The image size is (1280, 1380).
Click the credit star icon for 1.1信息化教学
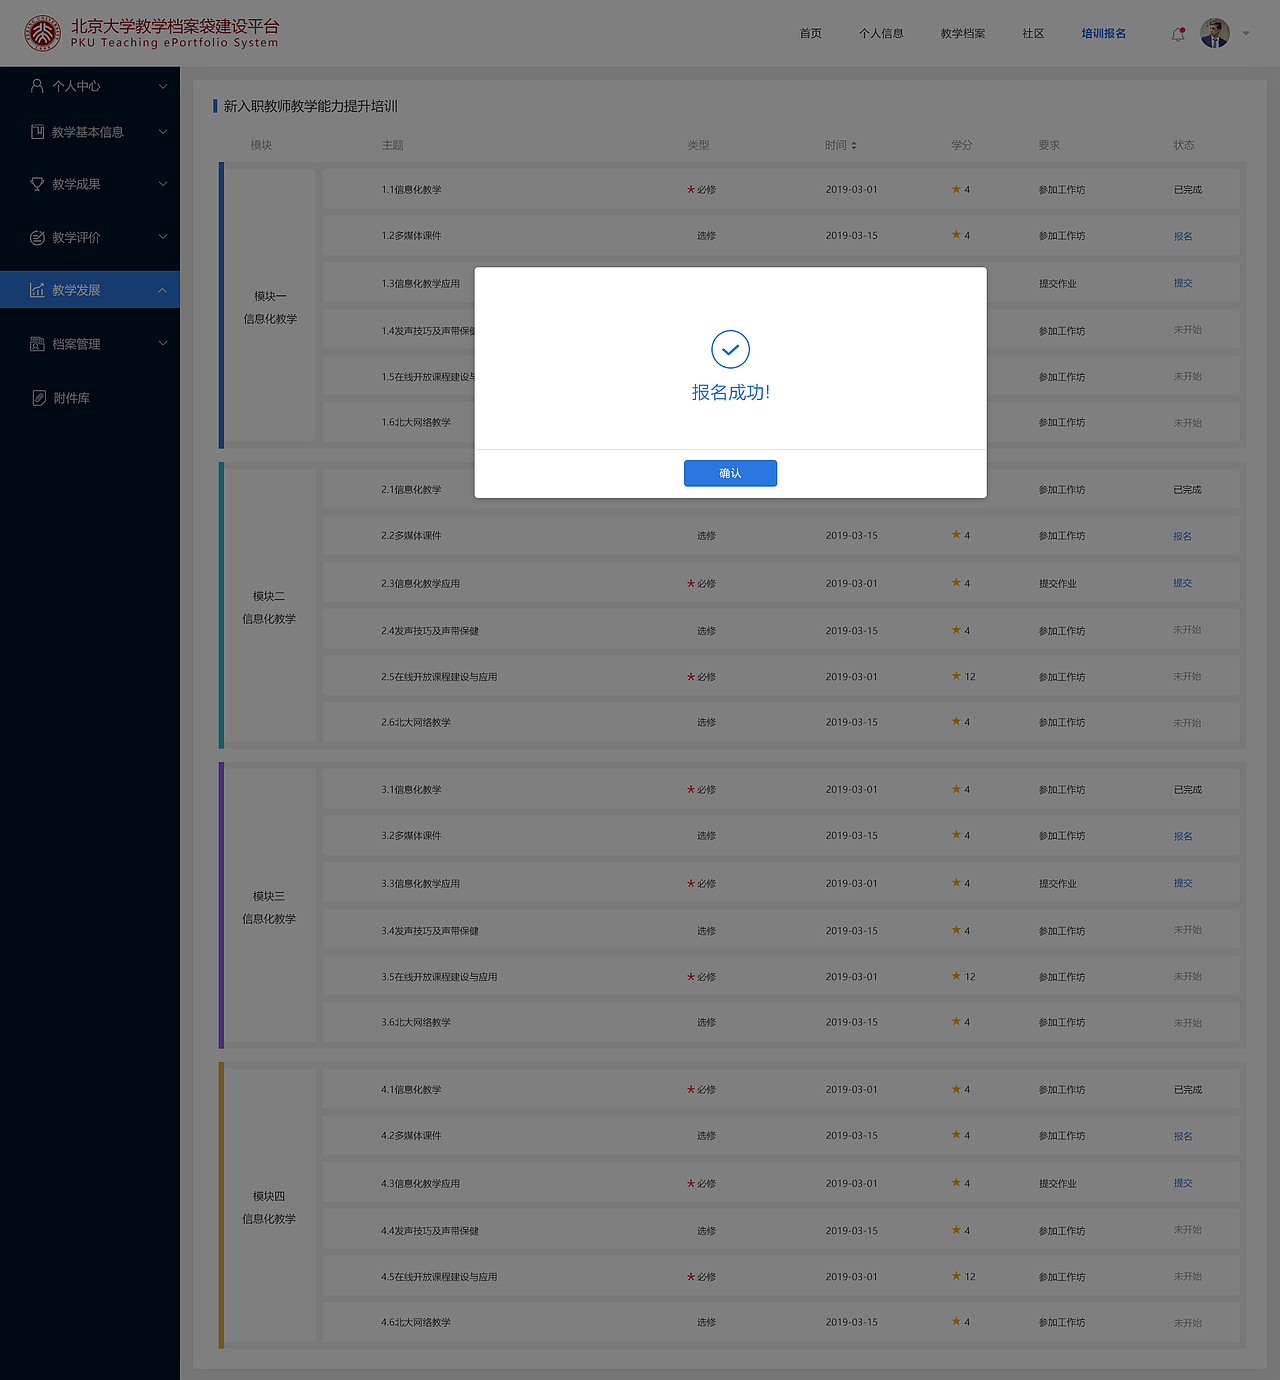click(956, 189)
